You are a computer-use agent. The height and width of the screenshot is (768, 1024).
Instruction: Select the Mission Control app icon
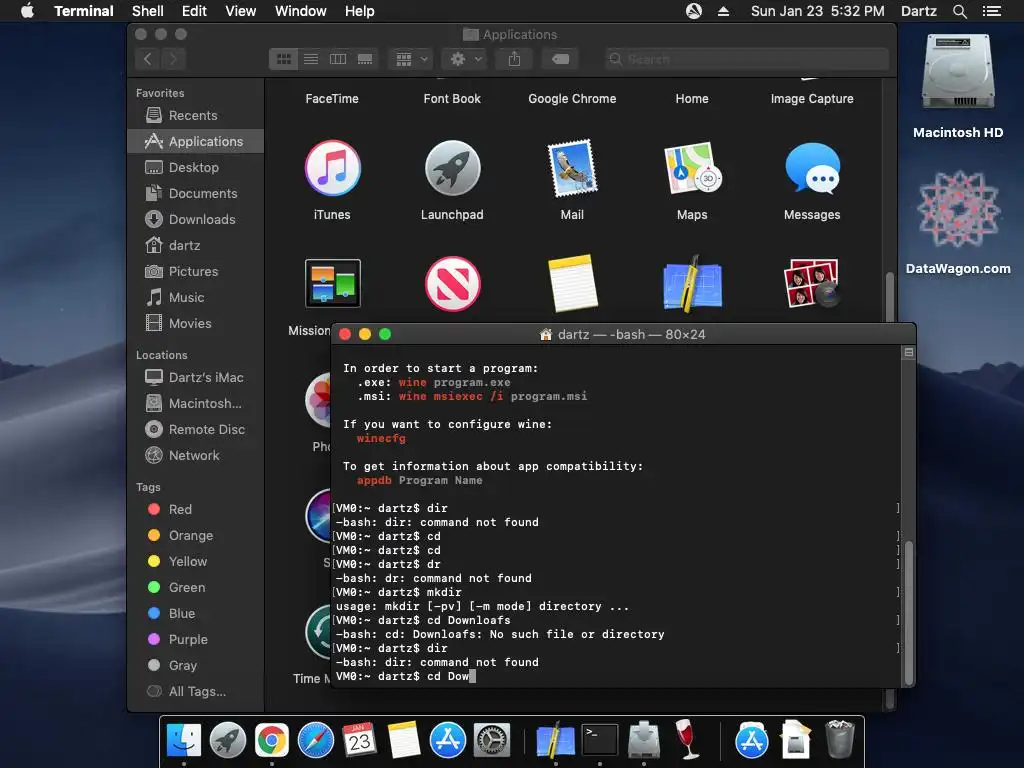coord(332,283)
